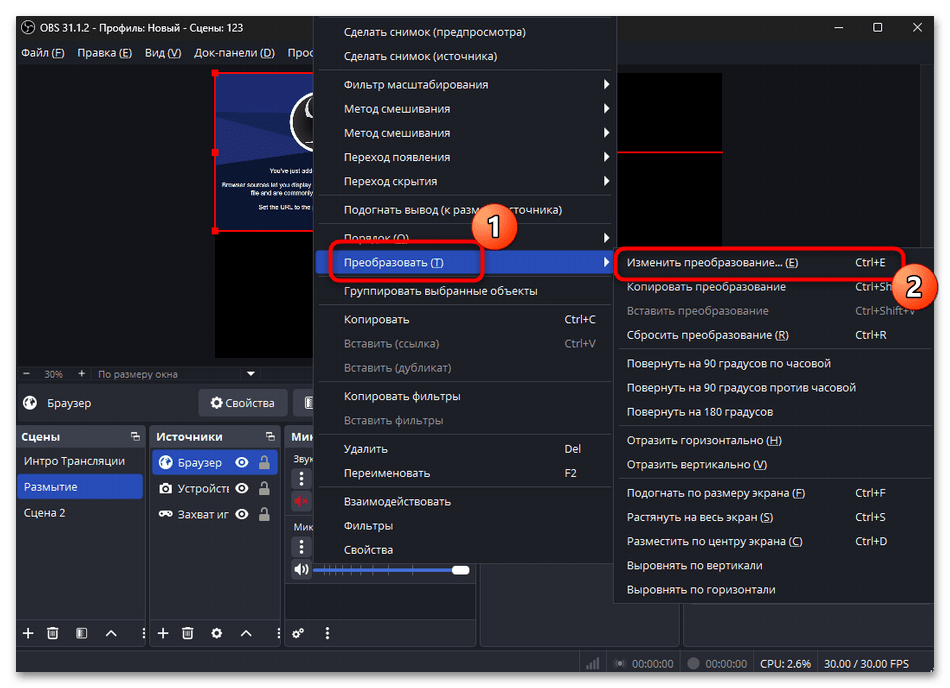Open advanced audio settings gears icon
This screenshot has width=950, height=688.
click(298, 633)
